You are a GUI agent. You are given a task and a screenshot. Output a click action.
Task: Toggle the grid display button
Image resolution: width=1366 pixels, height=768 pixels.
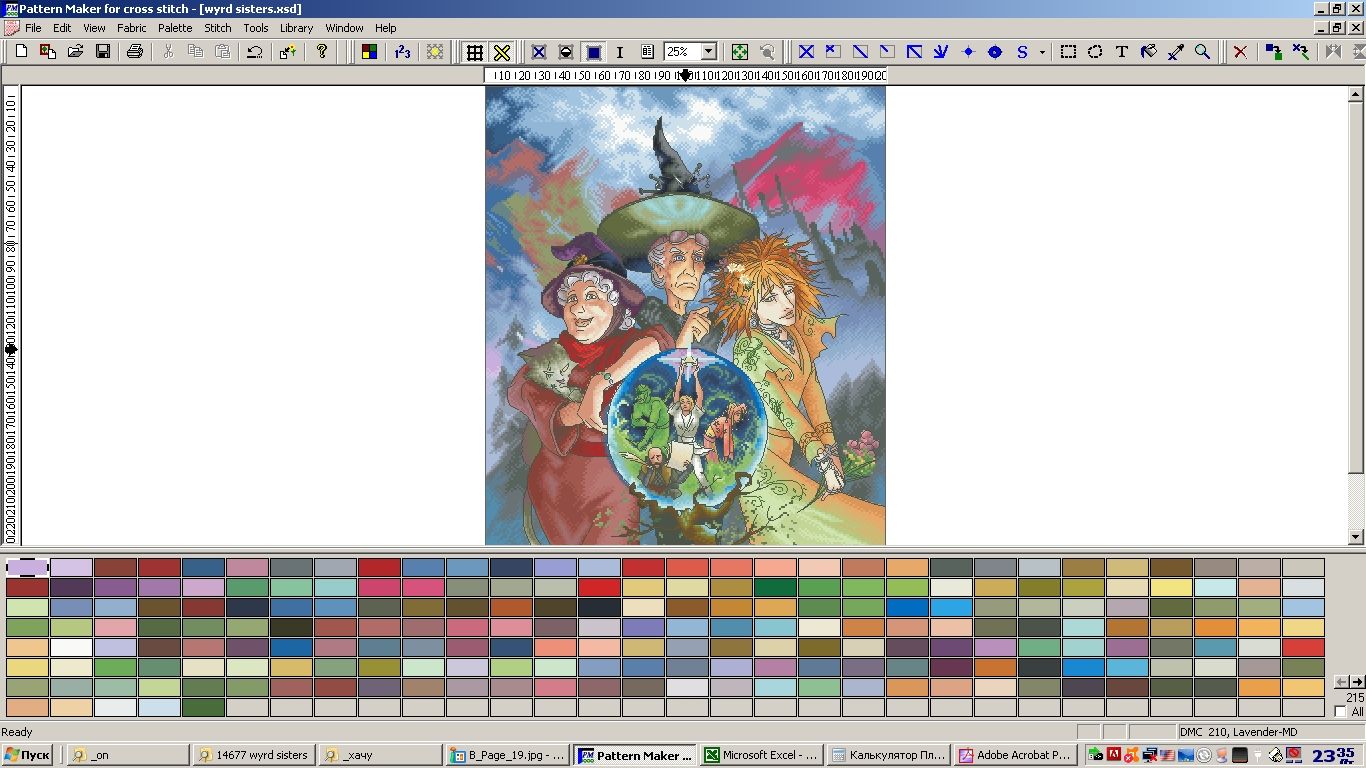coord(475,52)
